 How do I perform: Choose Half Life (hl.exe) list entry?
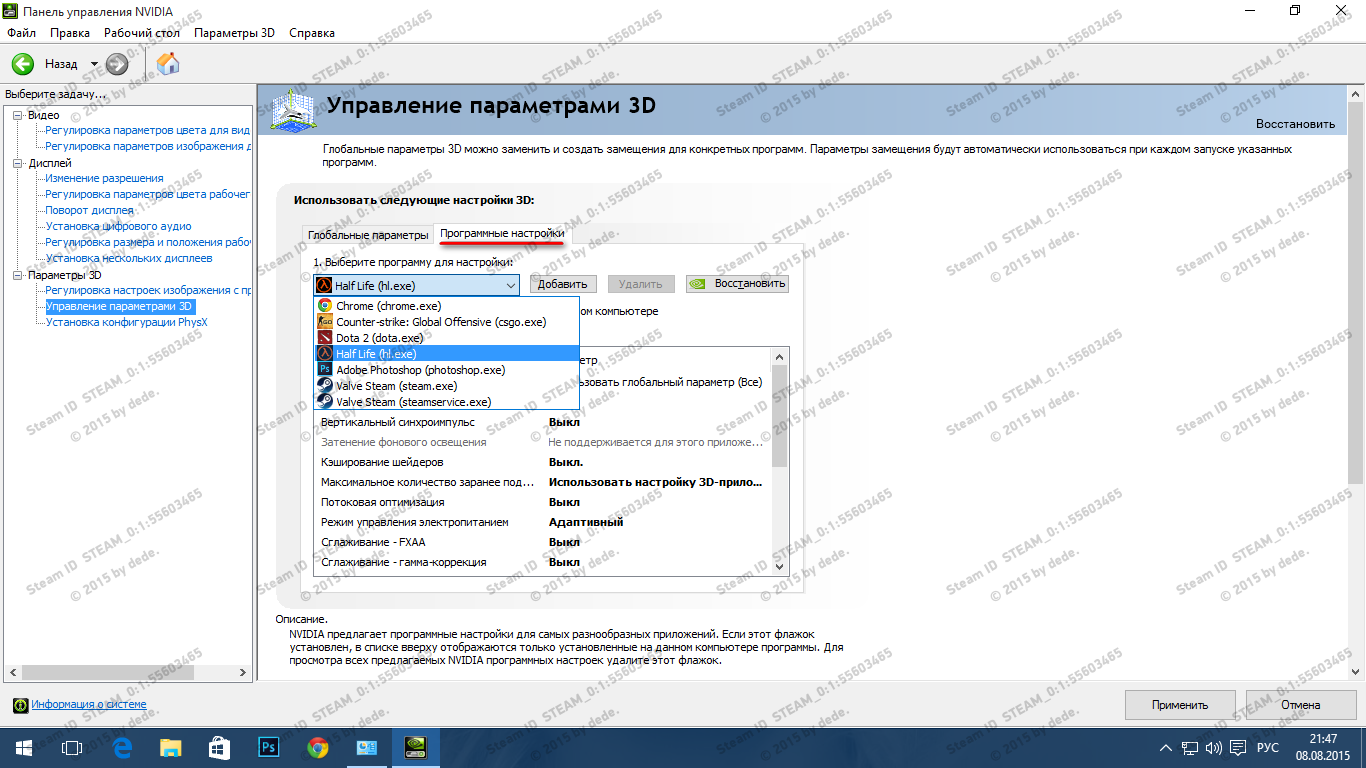pos(446,354)
